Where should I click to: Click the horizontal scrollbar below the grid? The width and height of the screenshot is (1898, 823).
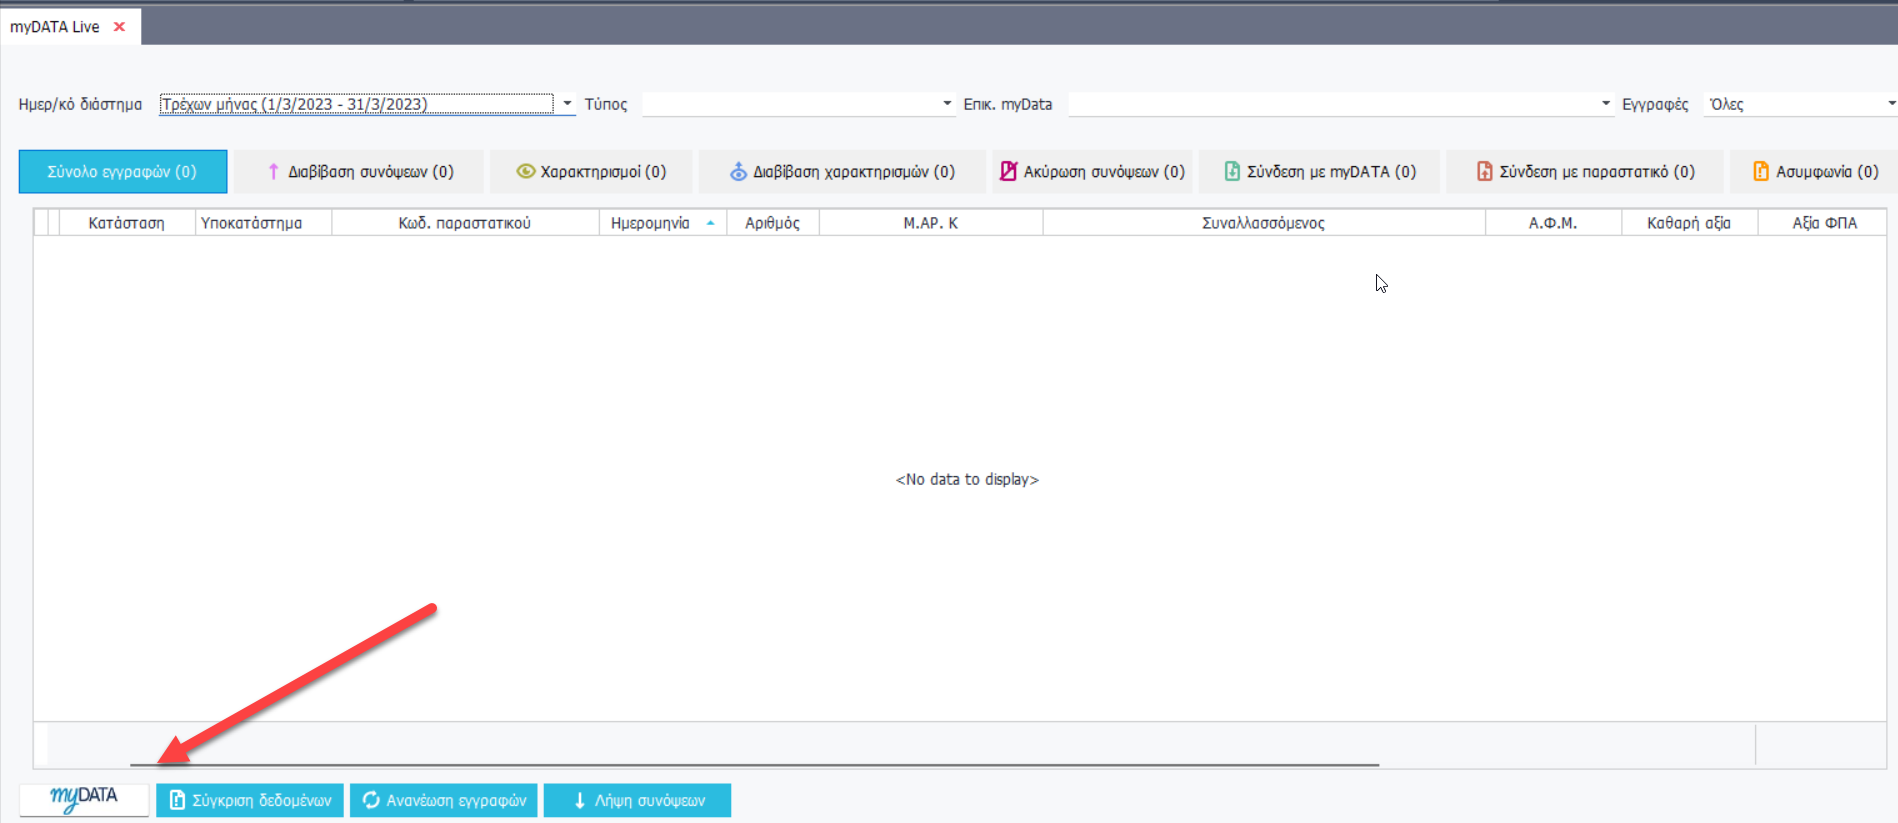[754, 765]
